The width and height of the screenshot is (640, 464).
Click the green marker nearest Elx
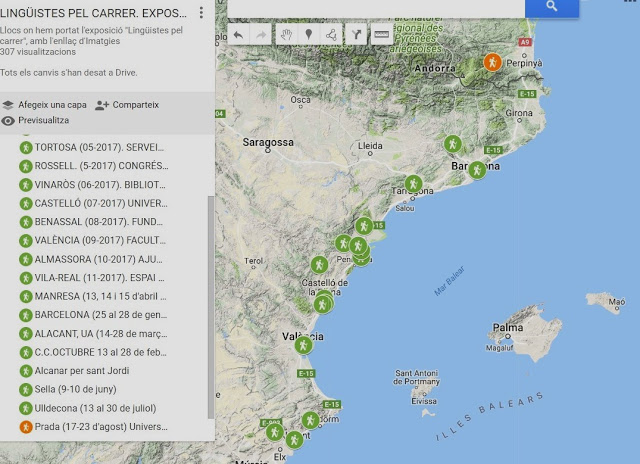tap(294, 440)
